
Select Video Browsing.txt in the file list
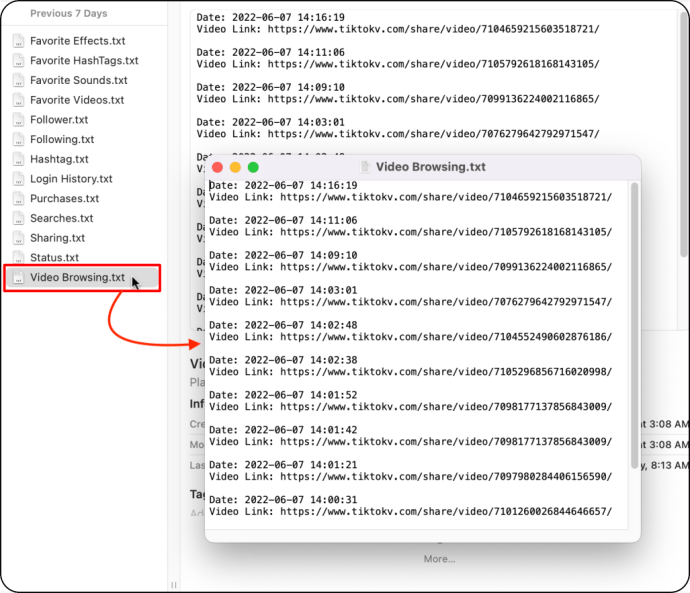point(83,278)
